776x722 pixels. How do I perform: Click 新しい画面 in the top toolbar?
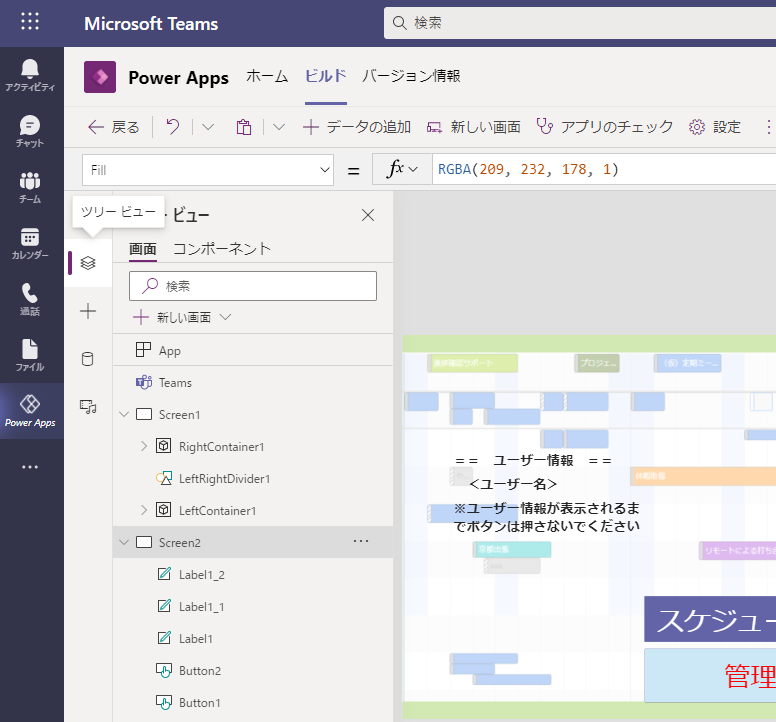pyautogui.click(x=474, y=127)
